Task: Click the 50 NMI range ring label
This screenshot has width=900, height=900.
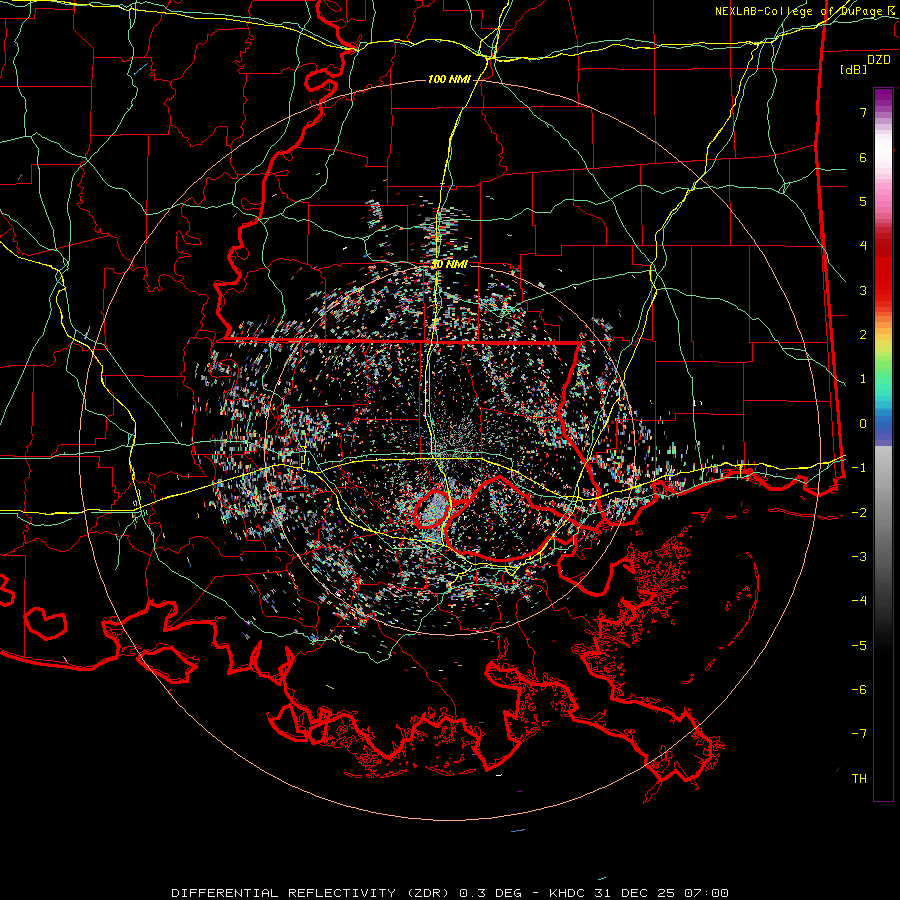Action: [x=449, y=265]
